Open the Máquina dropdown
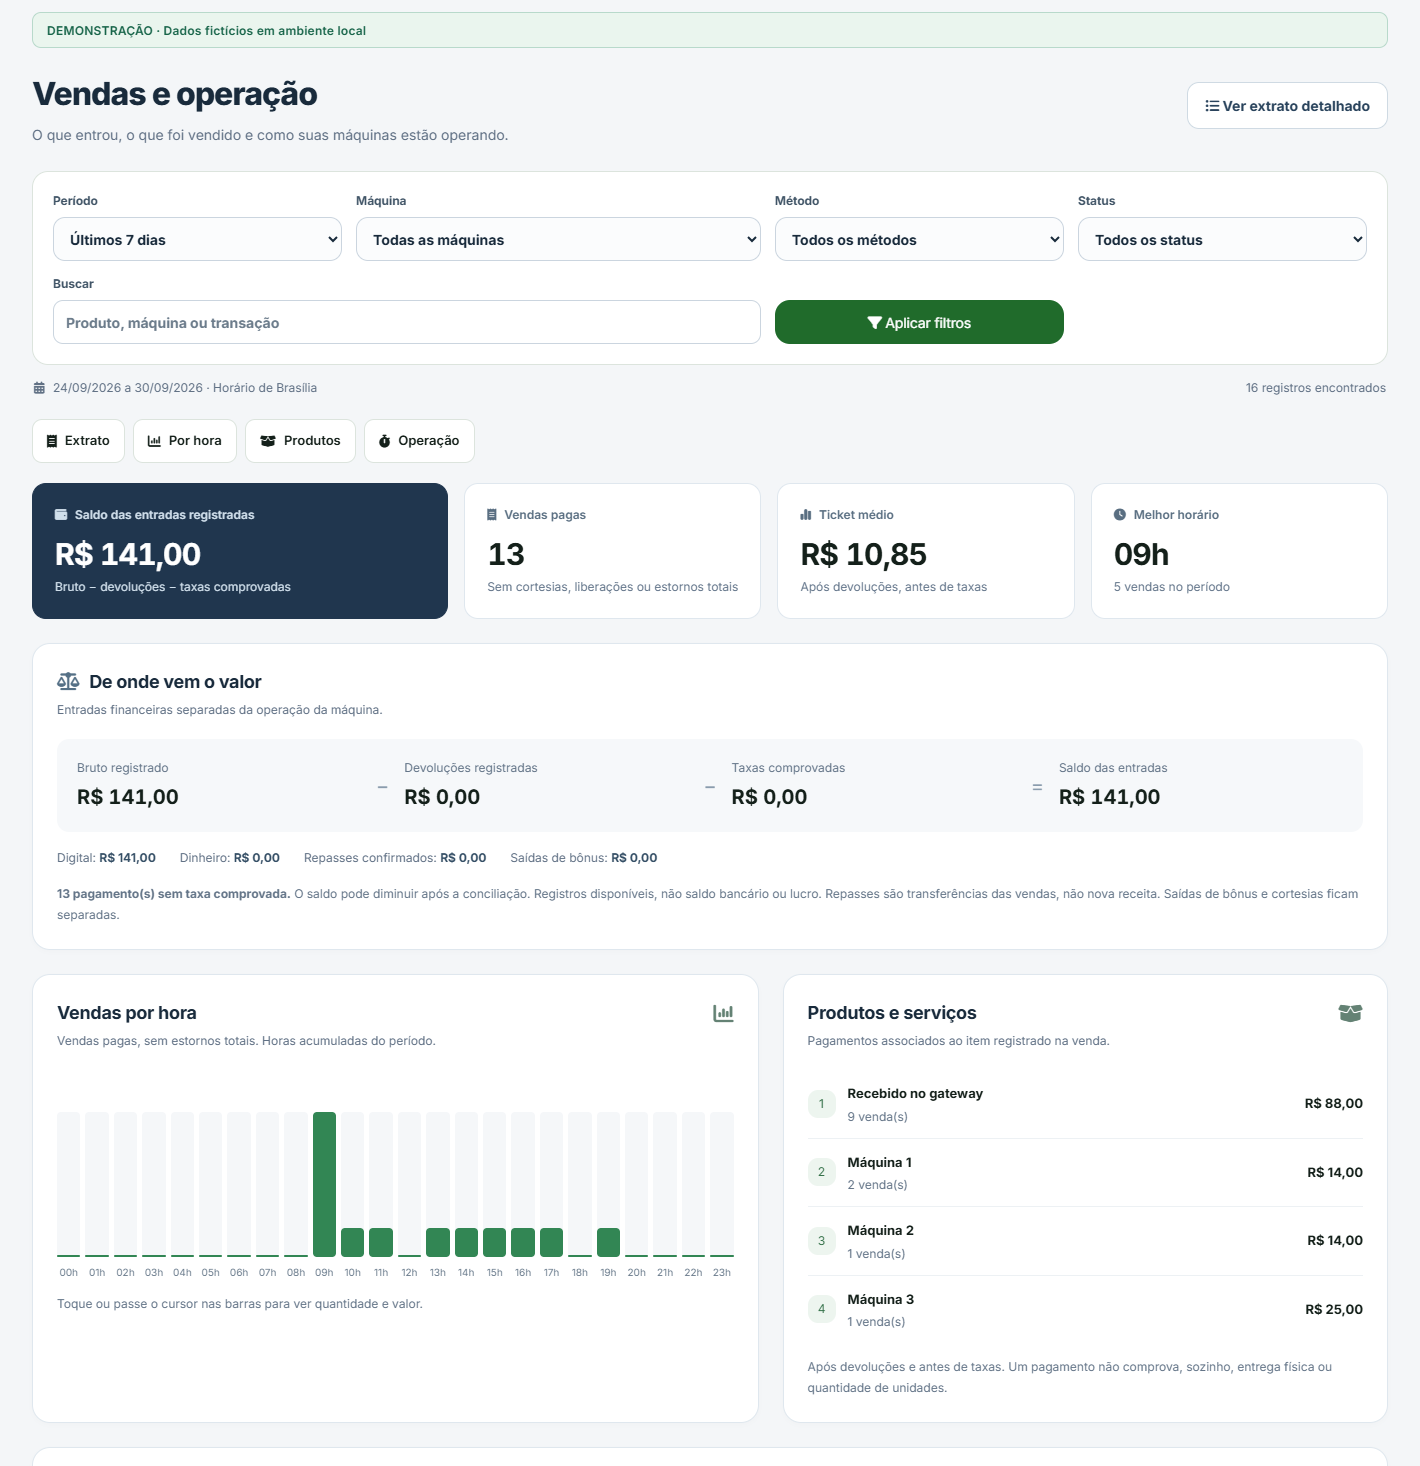 coord(558,240)
